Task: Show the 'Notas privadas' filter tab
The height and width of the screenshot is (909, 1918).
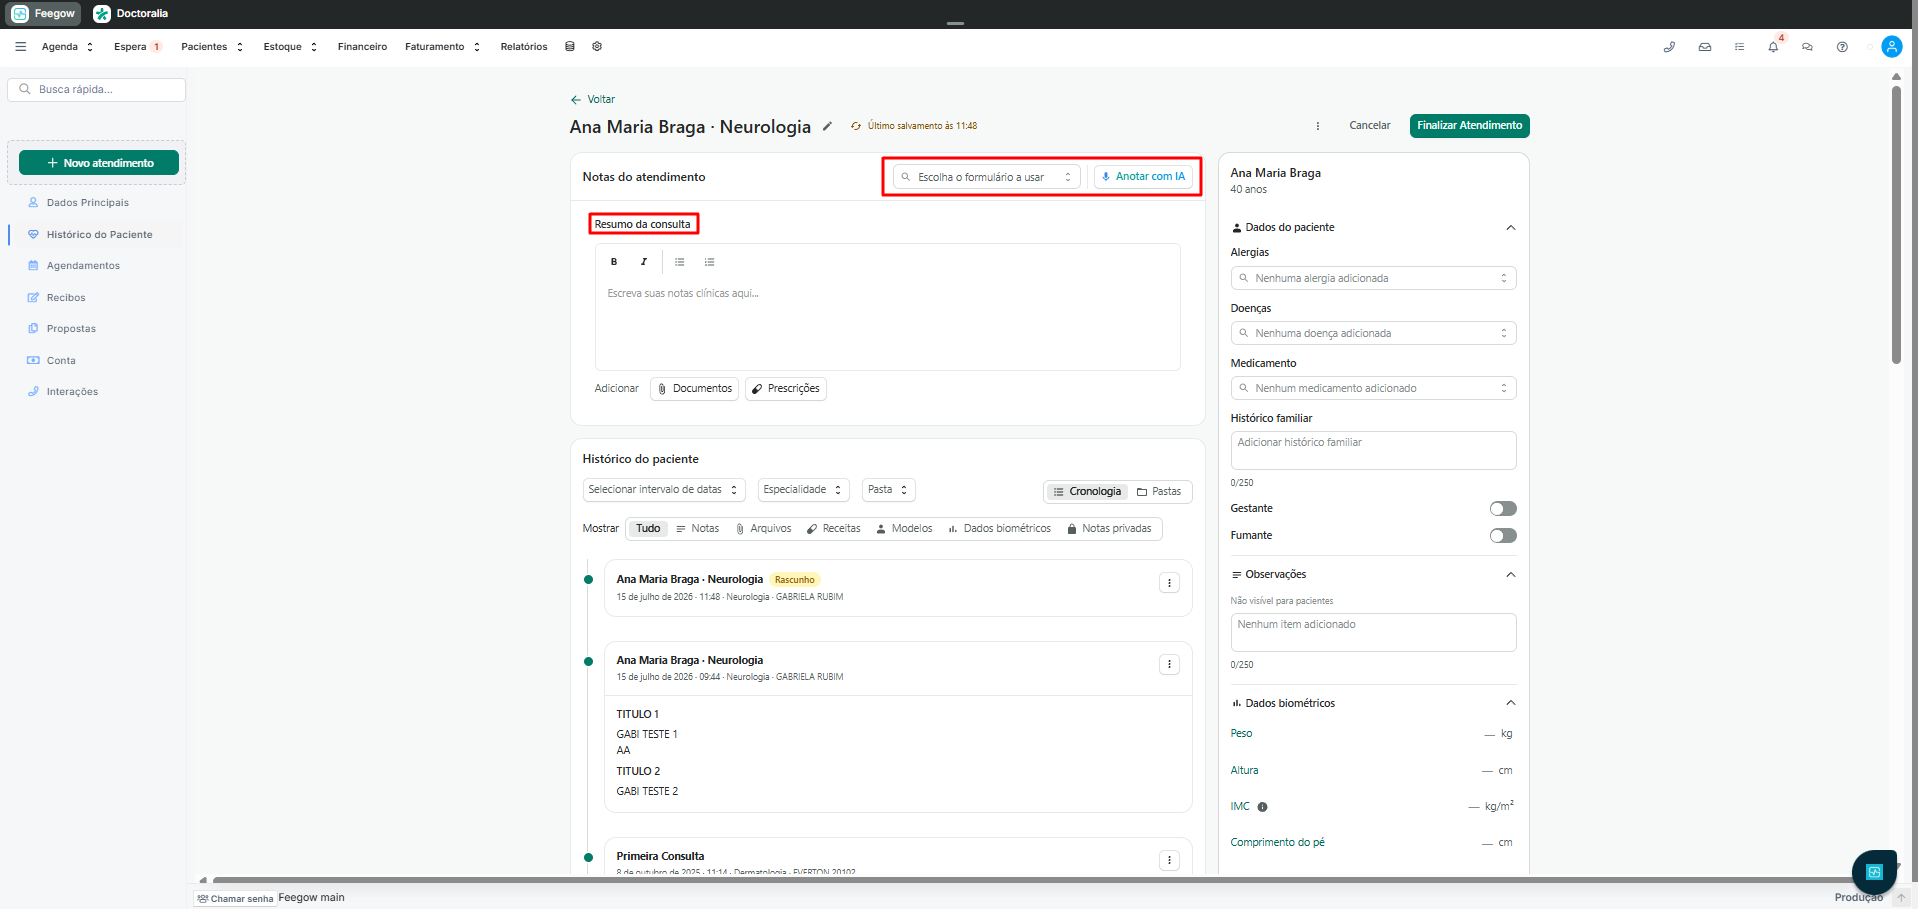Action: [x=1109, y=529]
